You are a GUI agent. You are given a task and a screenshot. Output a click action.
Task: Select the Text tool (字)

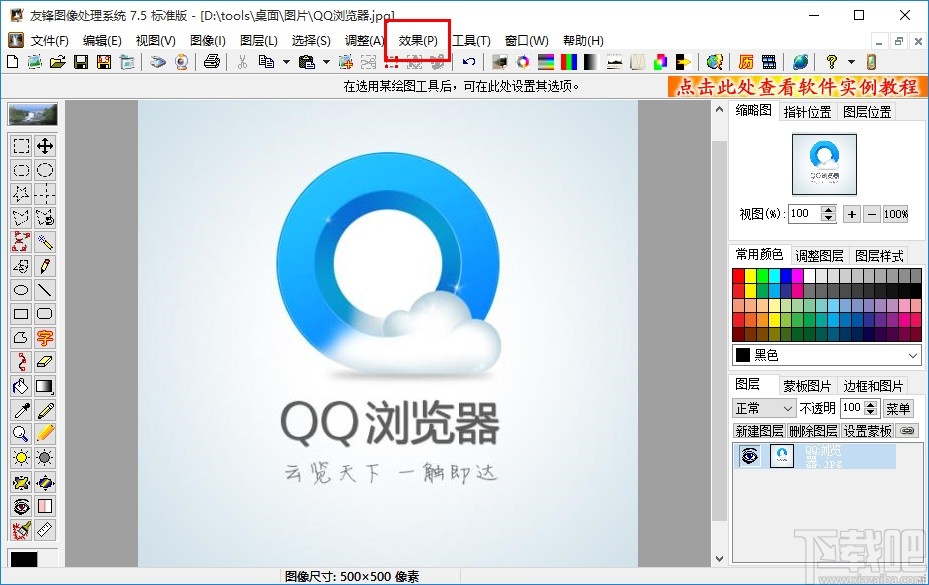coord(45,337)
